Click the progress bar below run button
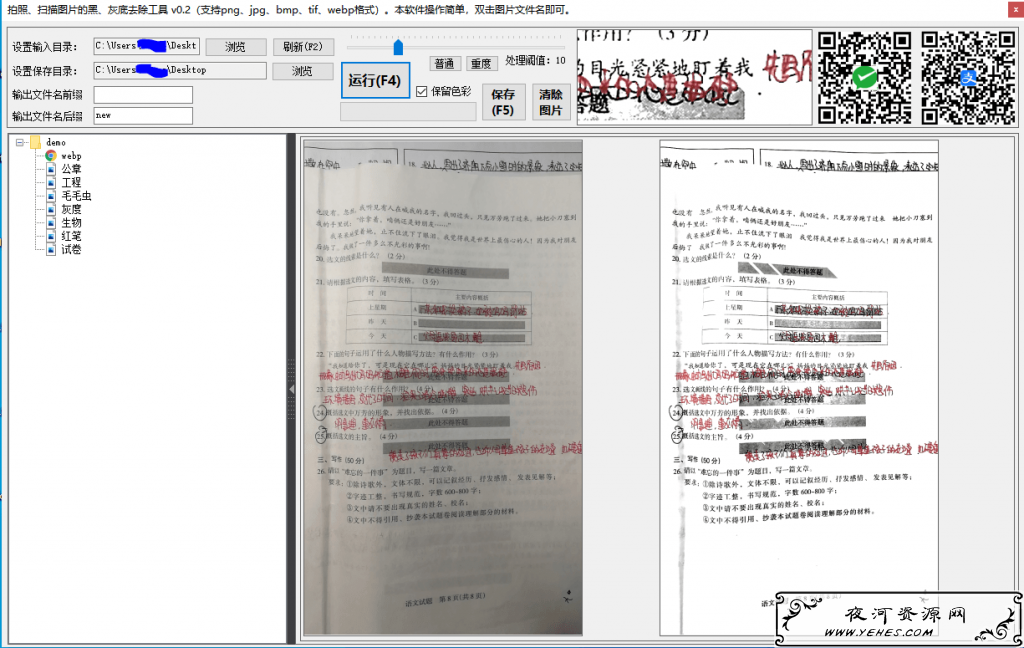1024x648 pixels. [x=408, y=112]
